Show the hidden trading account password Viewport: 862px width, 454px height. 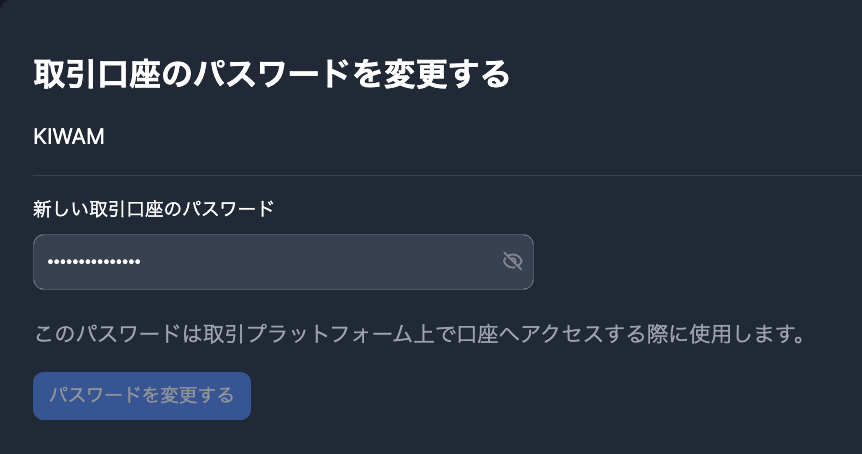point(512,262)
